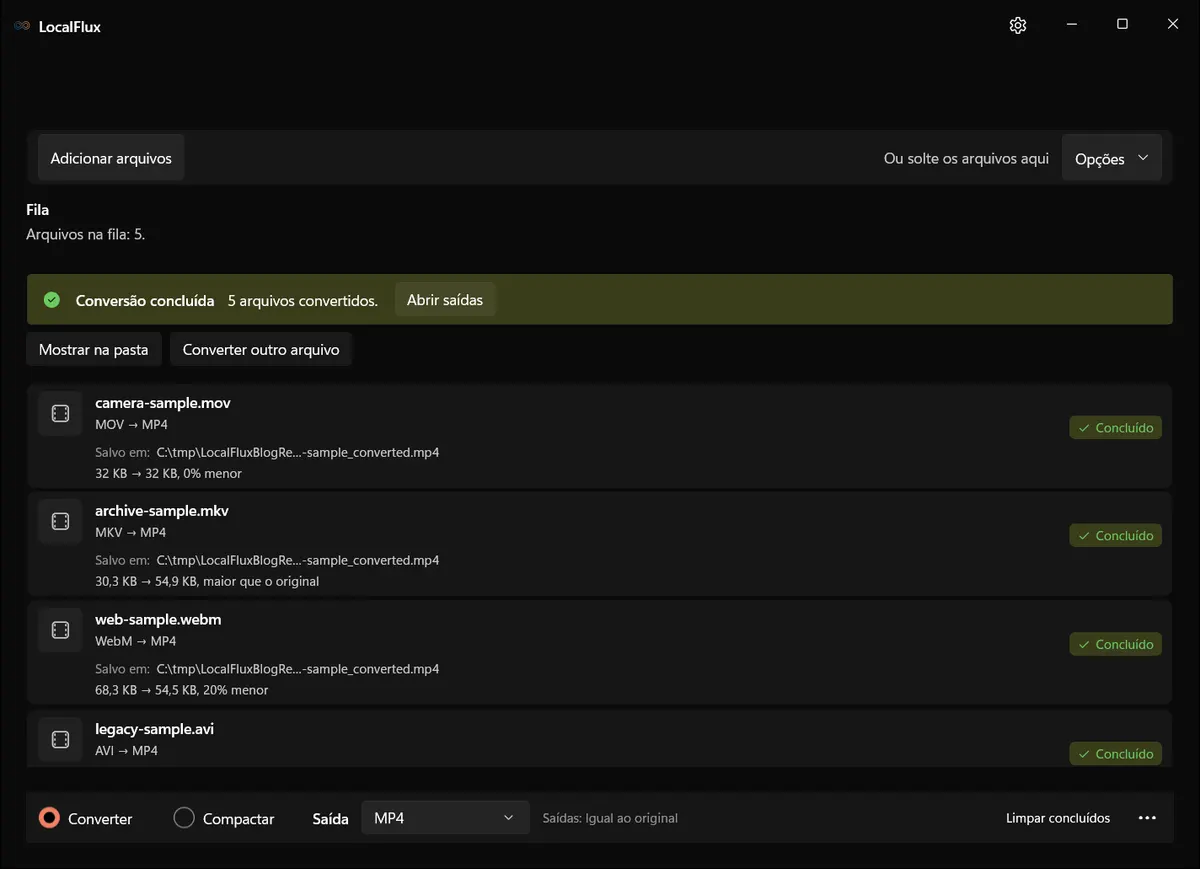Click the green success checkmark icon
Viewport: 1200px width, 869px height.
(52, 300)
